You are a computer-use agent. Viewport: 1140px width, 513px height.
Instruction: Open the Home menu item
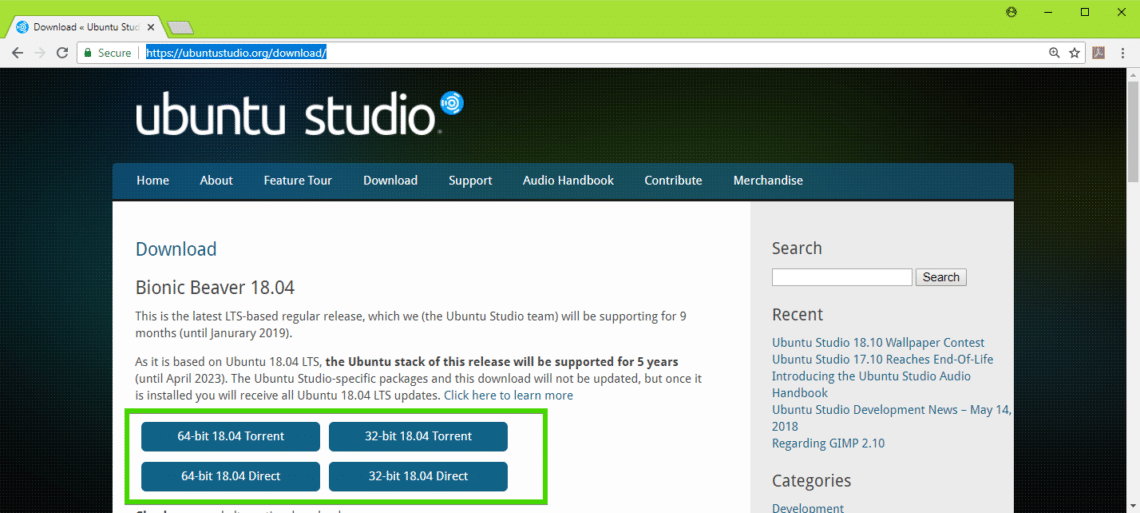tap(153, 181)
